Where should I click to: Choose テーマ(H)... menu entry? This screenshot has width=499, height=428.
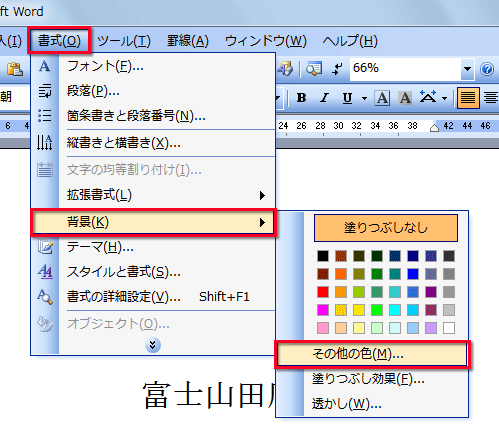(153, 247)
